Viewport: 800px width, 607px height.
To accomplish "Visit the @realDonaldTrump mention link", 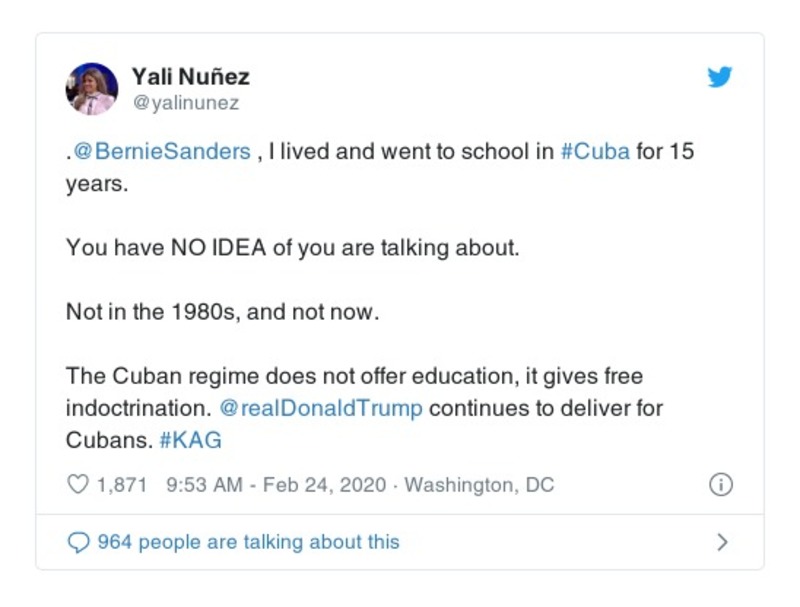I will point(320,409).
